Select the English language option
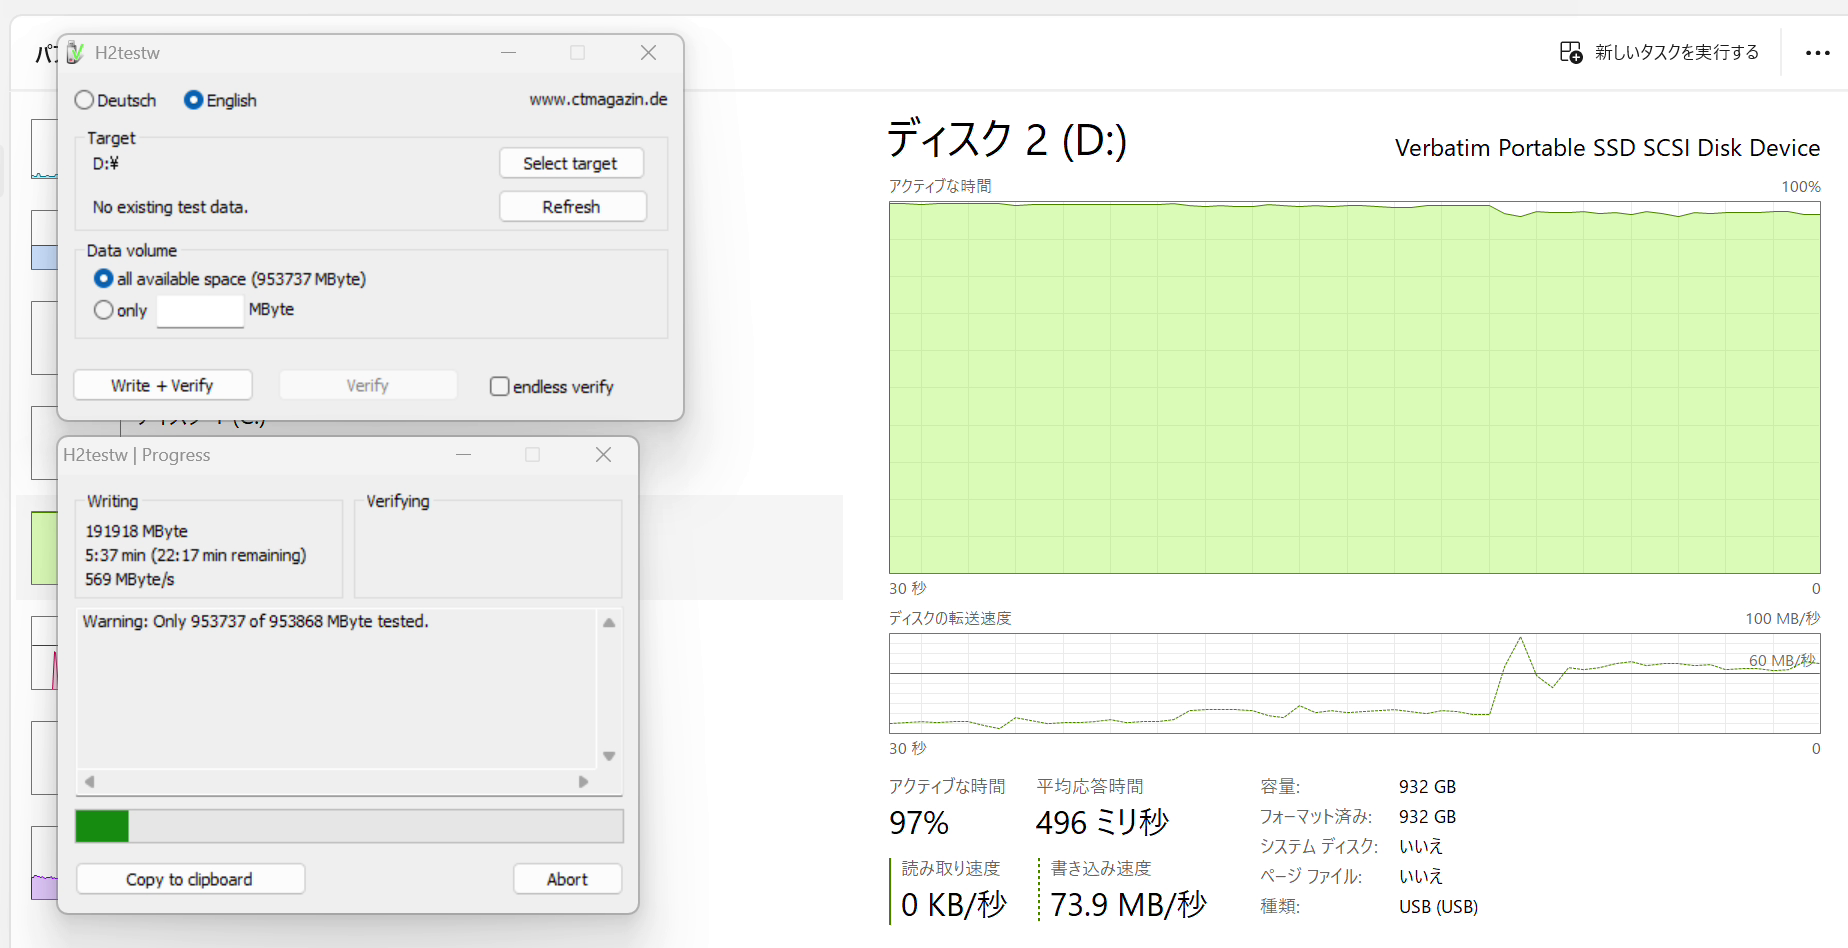Viewport: 1848px width, 948px height. pos(194,101)
